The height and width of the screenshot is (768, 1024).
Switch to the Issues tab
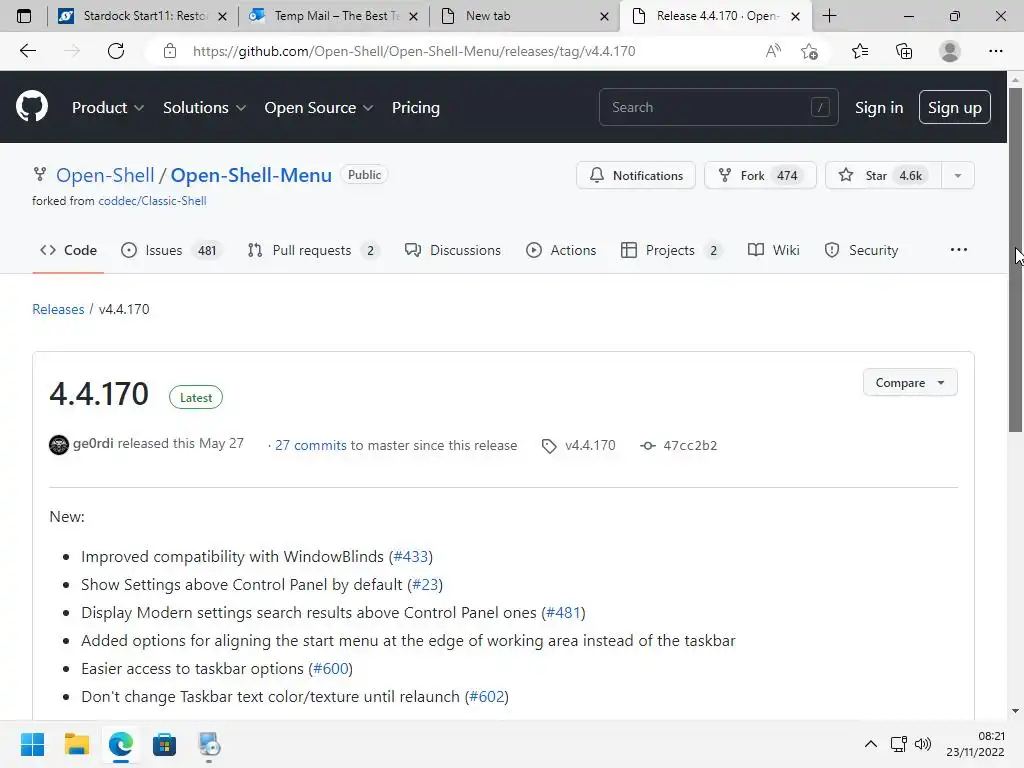171,250
